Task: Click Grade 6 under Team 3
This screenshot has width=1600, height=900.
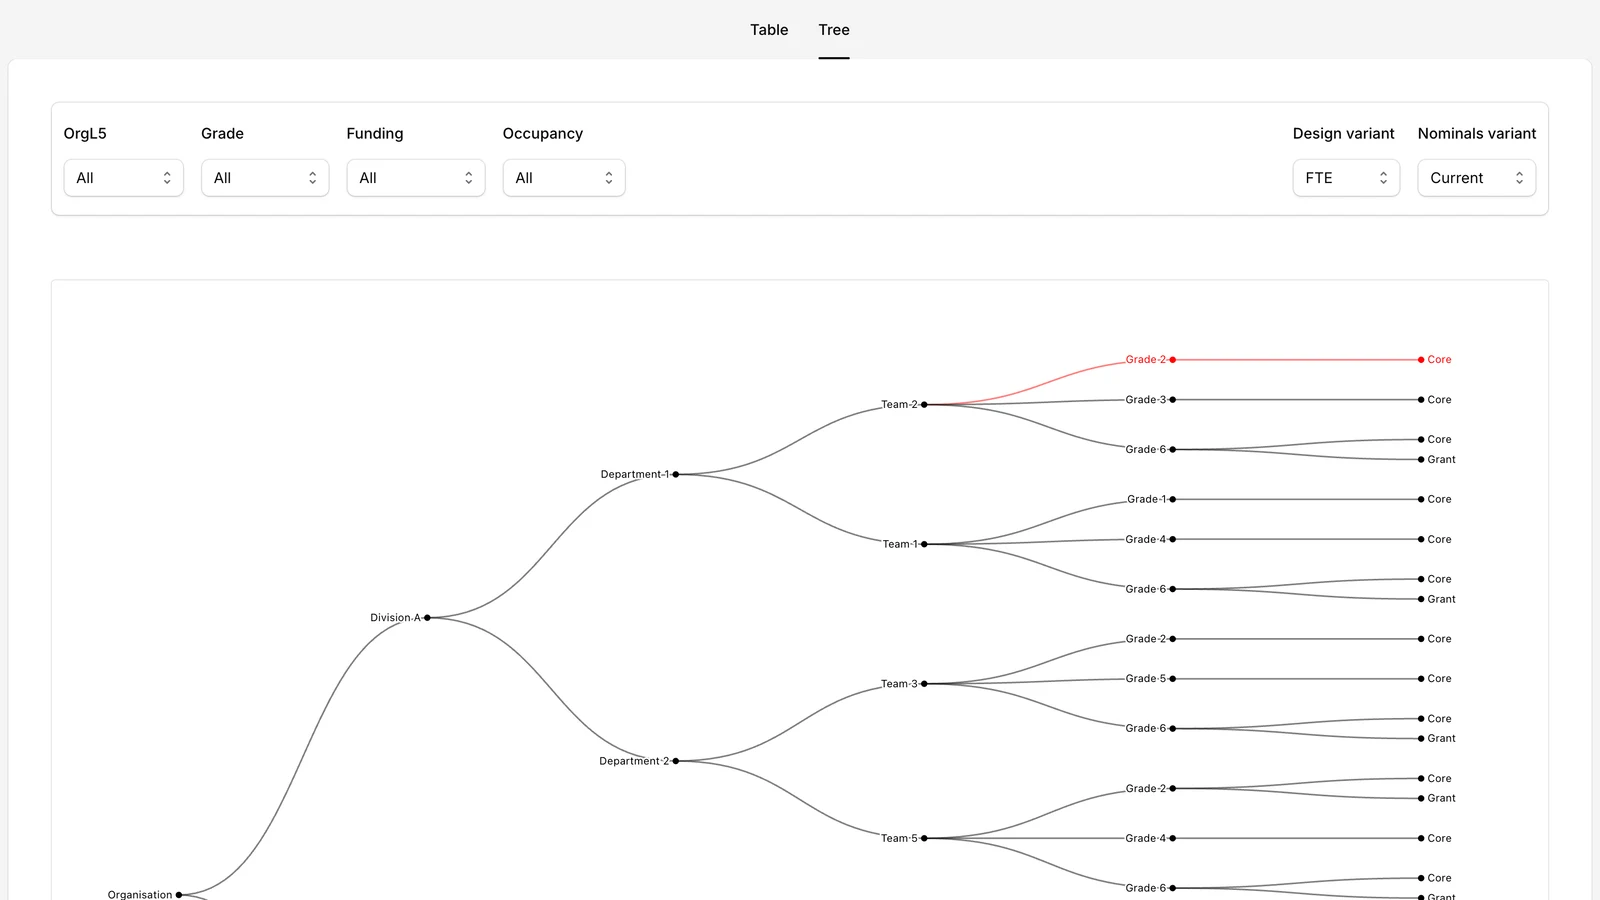Action: click(x=1173, y=729)
